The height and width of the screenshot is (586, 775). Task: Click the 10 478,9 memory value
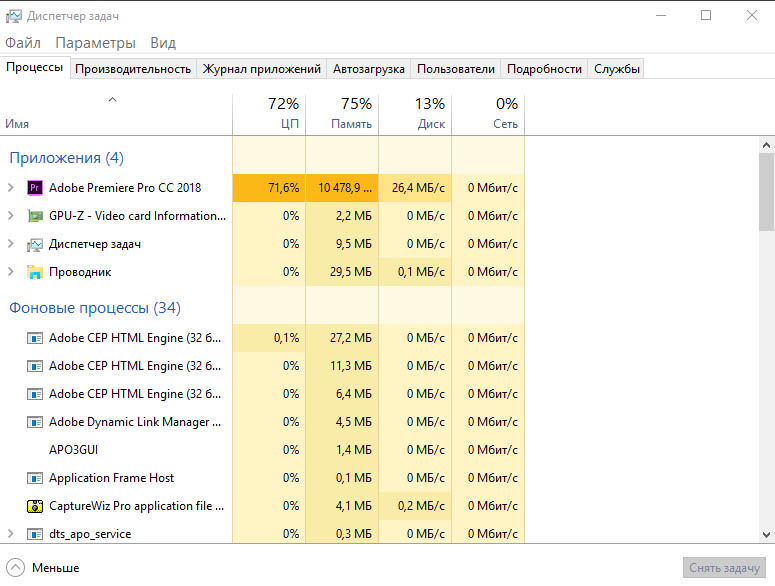[x=345, y=188]
